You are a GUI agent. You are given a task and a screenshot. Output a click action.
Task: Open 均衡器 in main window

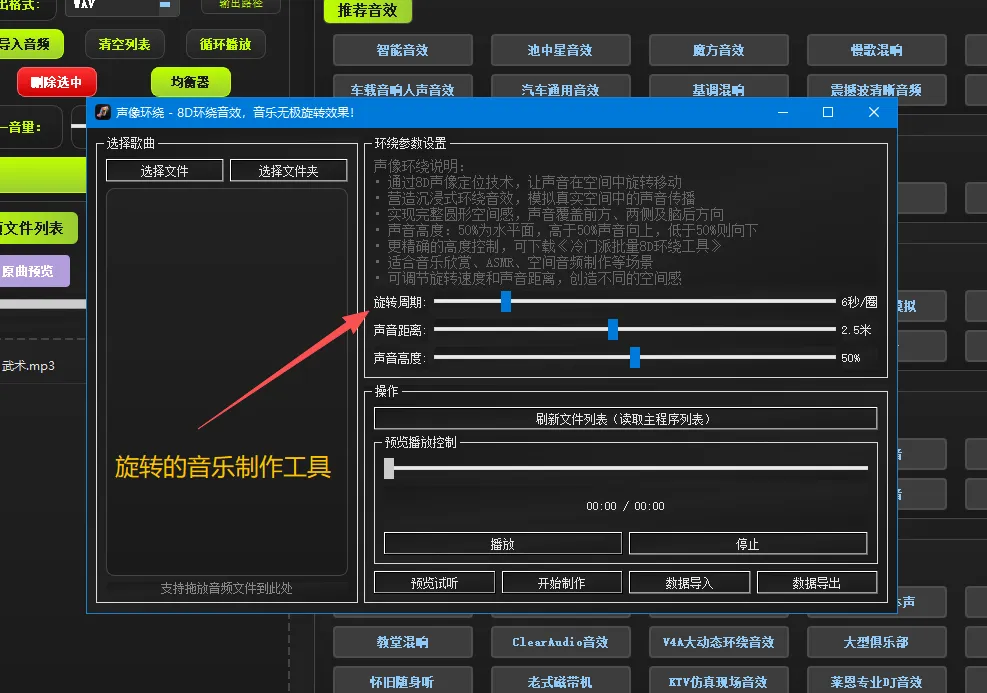click(191, 82)
